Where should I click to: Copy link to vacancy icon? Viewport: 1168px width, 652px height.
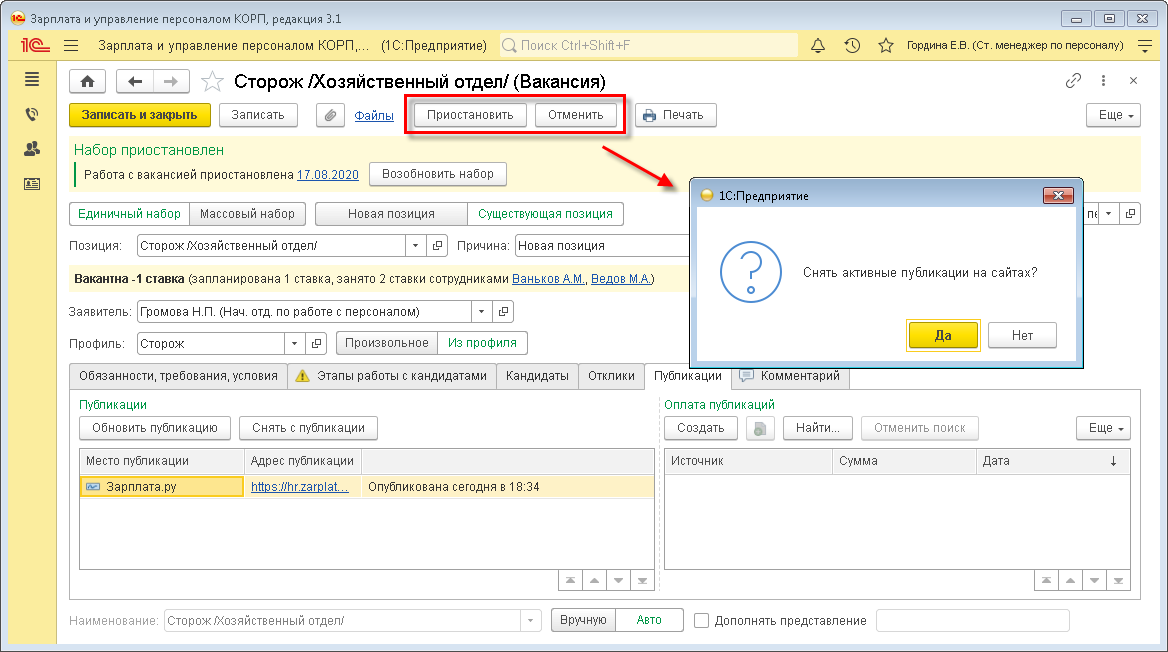(x=1073, y=81)
